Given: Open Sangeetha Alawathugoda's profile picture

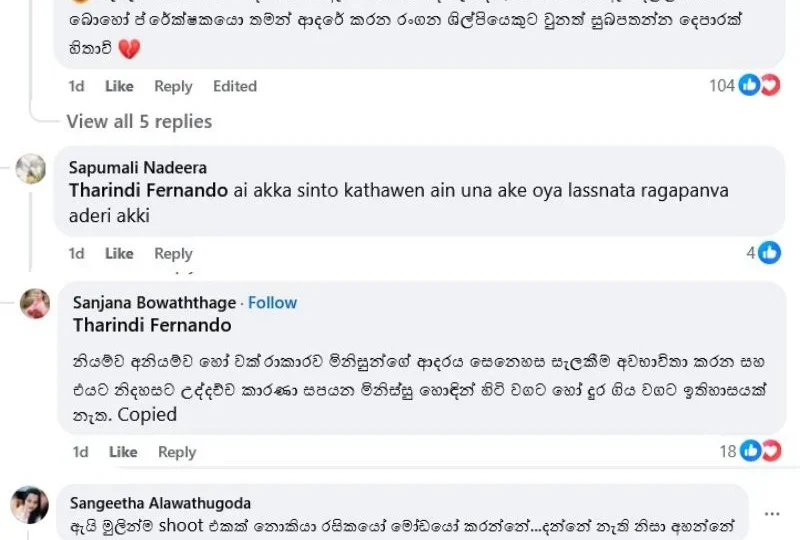Looking at the screenshot, I should click(x=29, y=504).
